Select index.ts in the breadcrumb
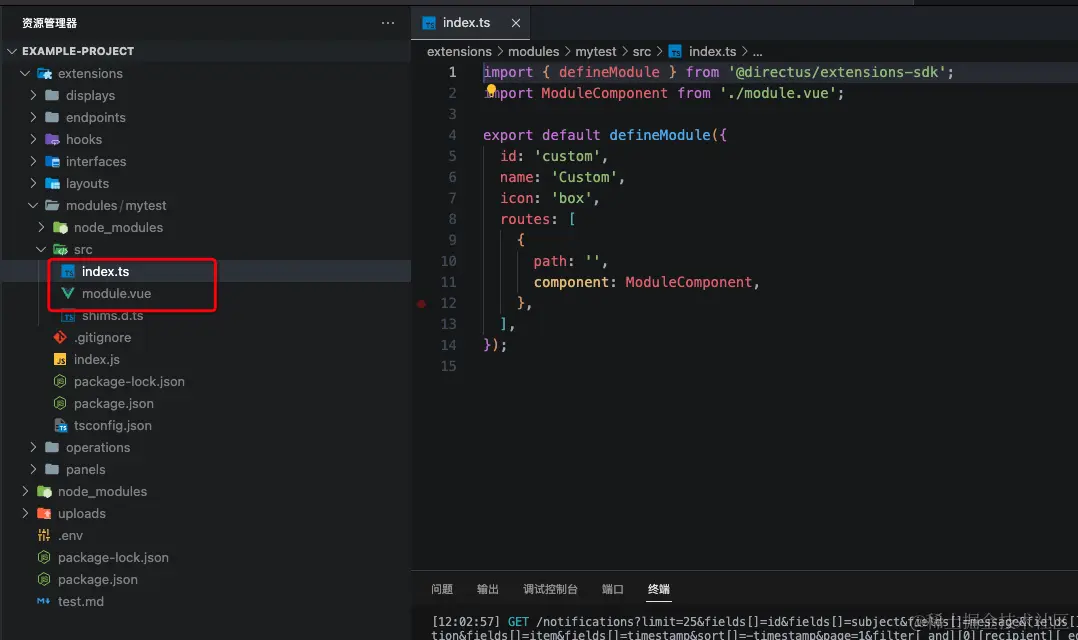 point(712,52)
